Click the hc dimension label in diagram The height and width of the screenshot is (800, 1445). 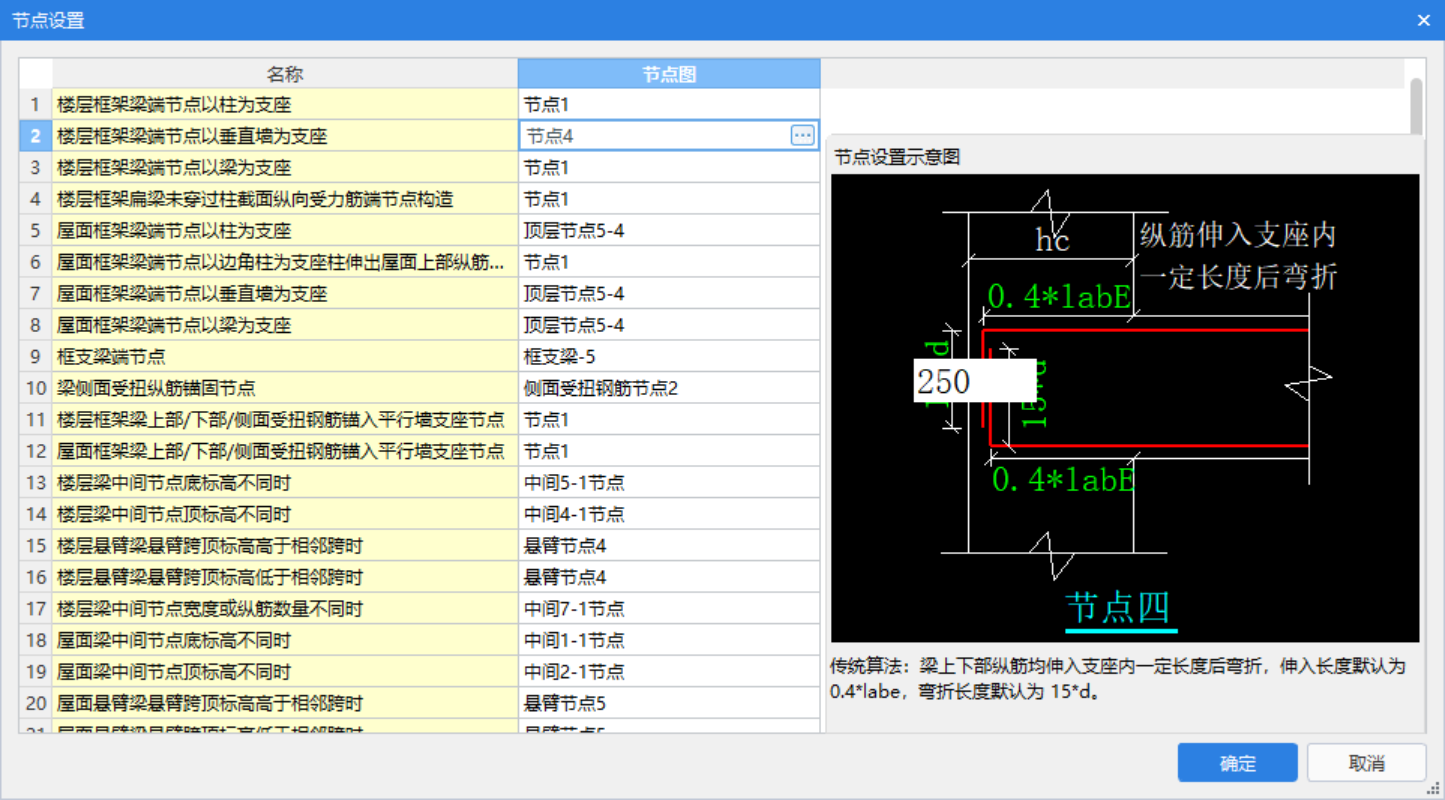[1052, 240]
